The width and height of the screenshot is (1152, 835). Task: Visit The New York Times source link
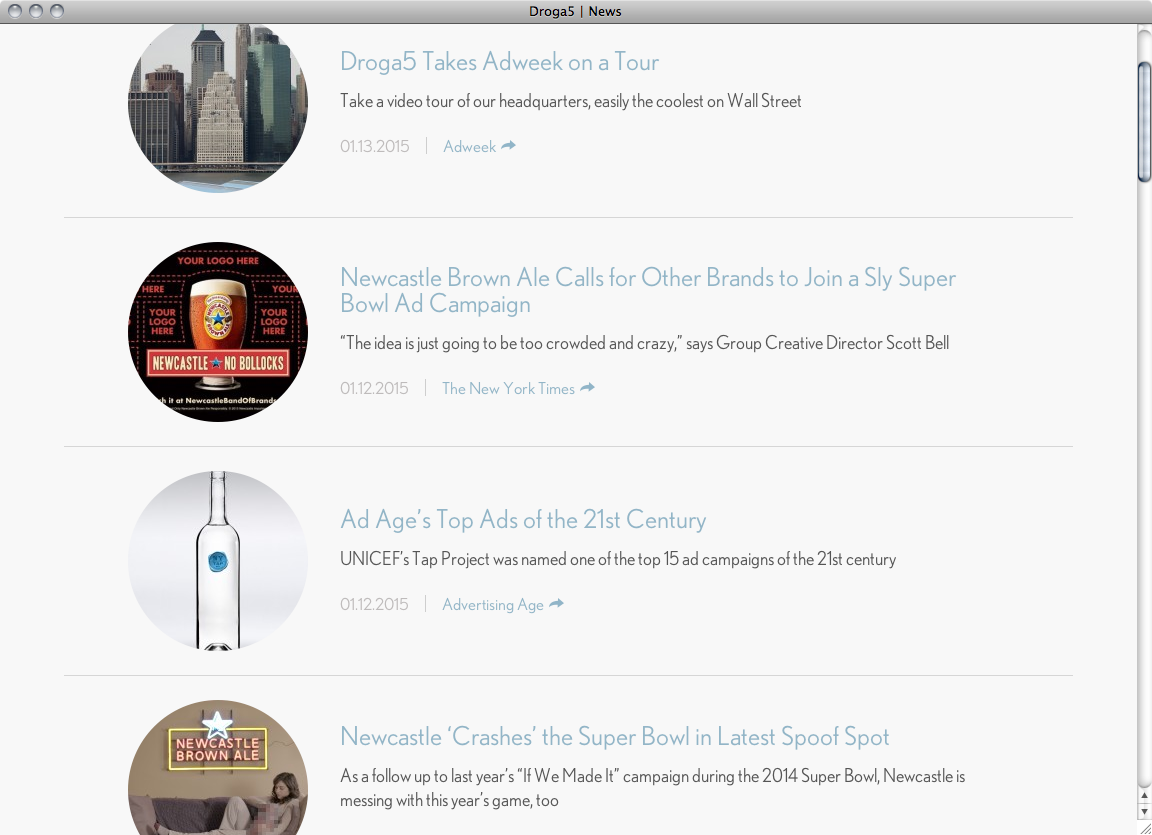(x=508, y=389)
